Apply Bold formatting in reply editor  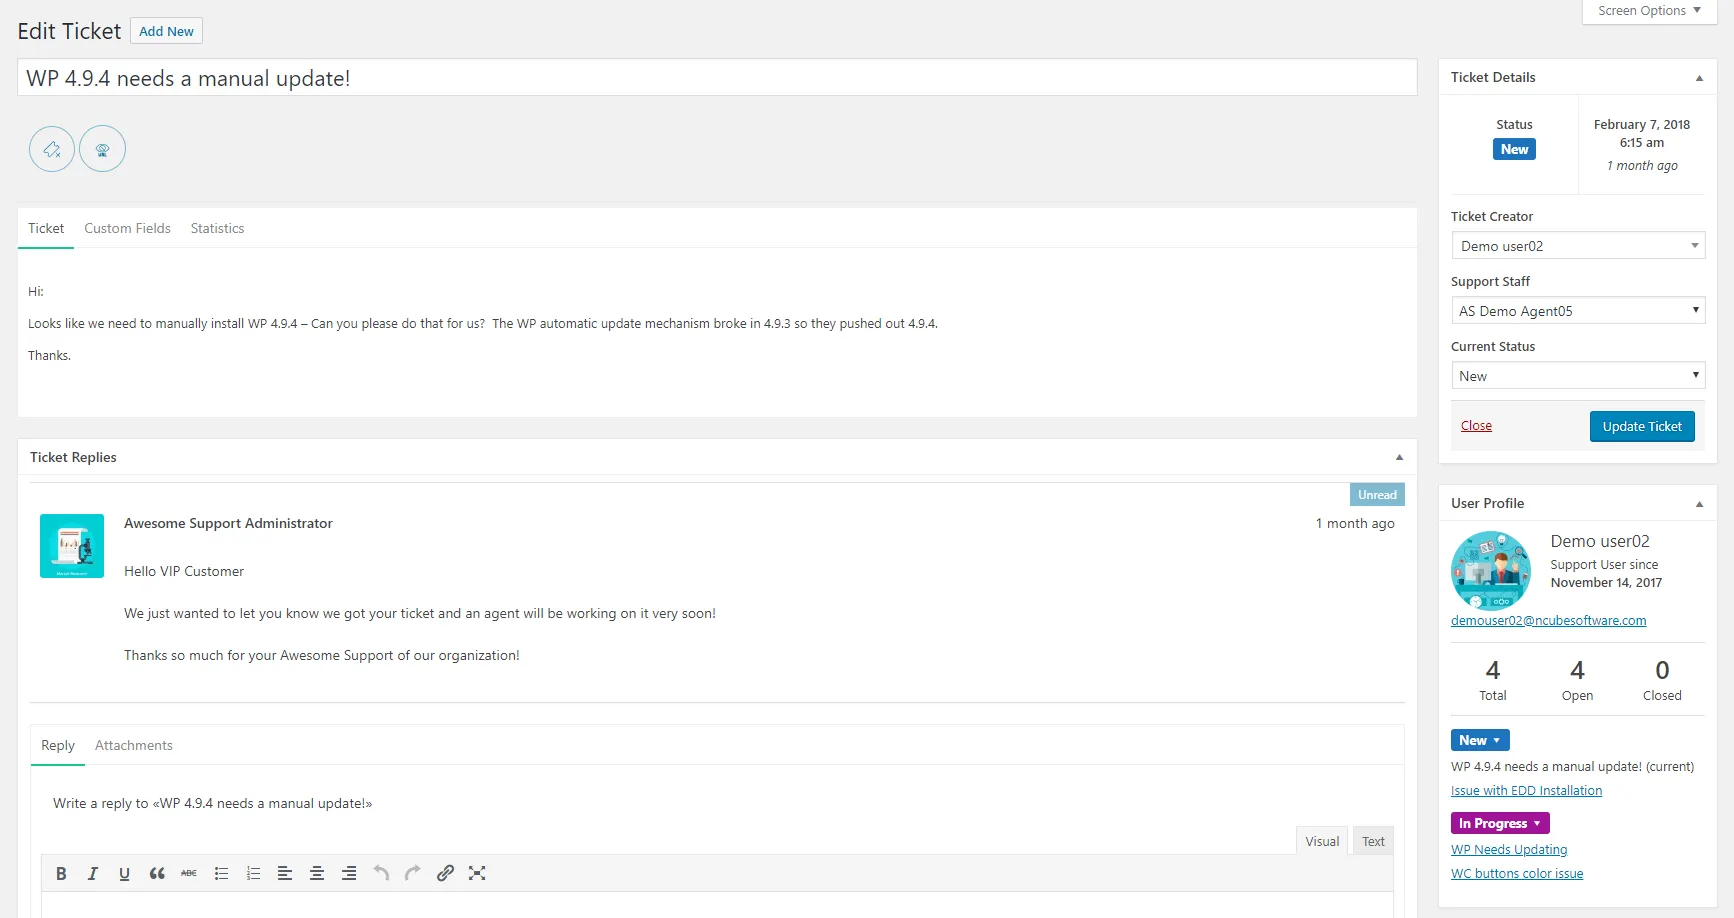tap(61, 873)
